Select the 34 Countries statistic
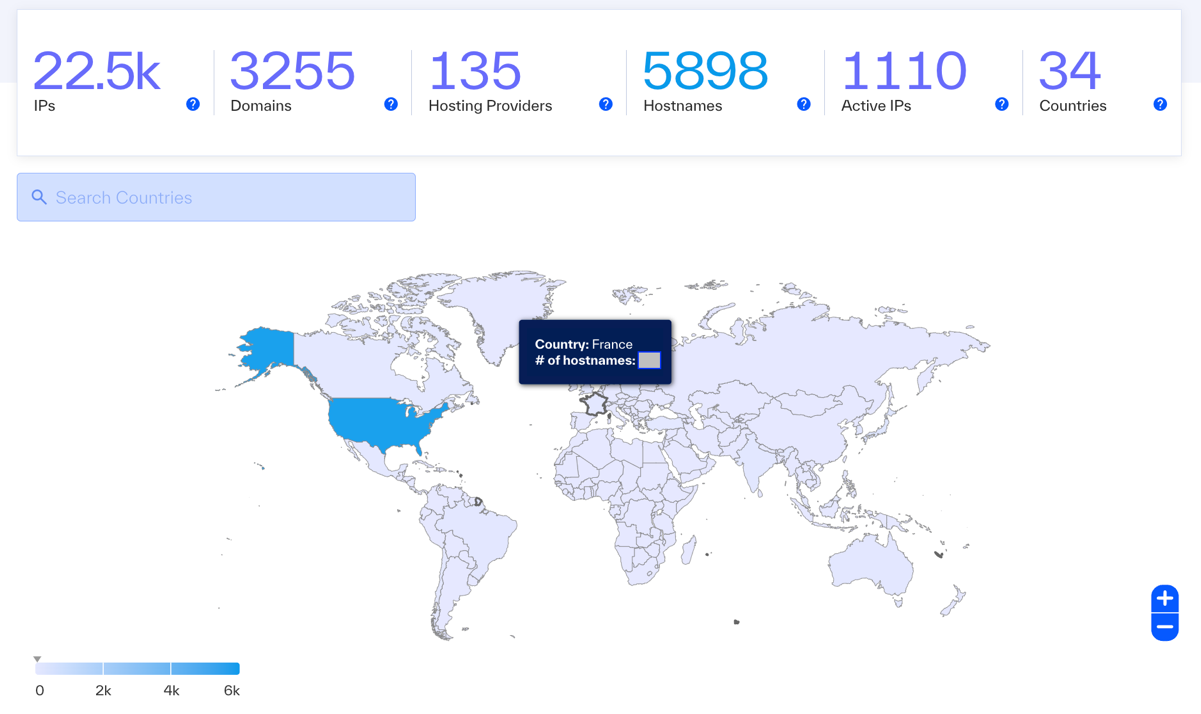The height and width of the screenshot is (714, 1201). coord(1072,82)
